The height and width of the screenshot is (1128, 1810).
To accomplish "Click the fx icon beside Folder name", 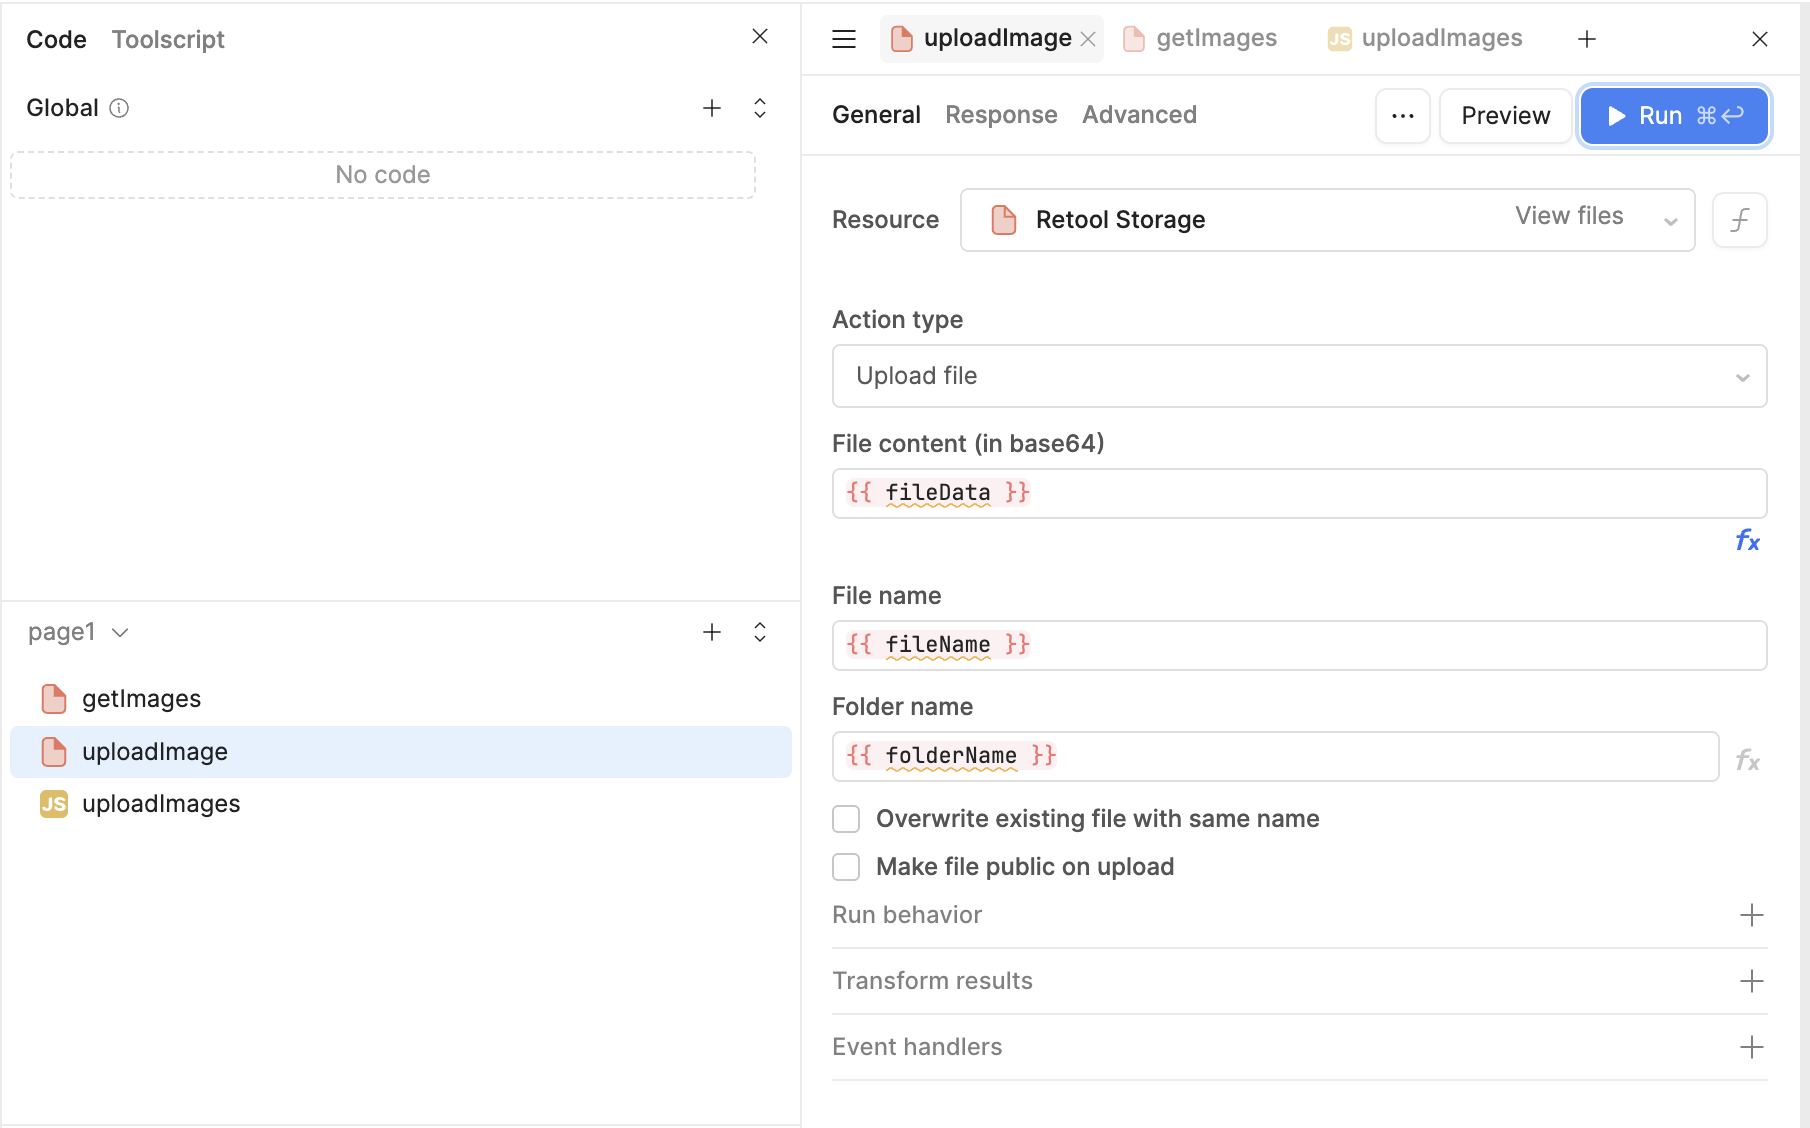I will pyautogui.click(x=1747, y=760).
